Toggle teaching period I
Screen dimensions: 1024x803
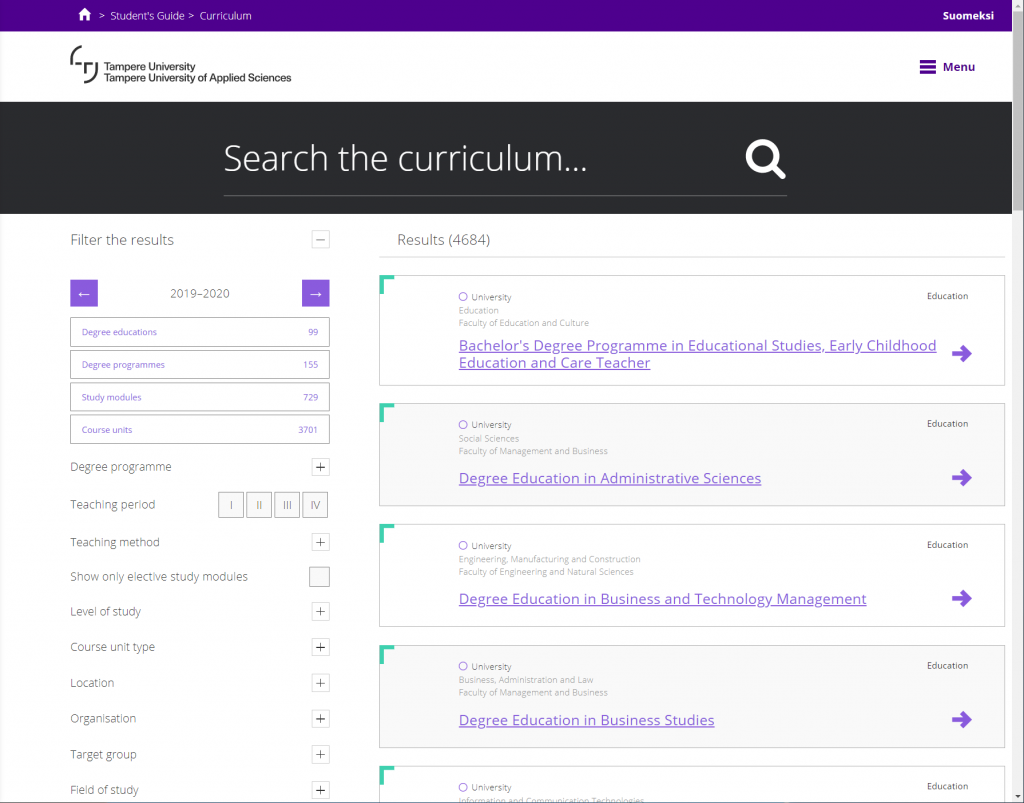coord(231,505)
